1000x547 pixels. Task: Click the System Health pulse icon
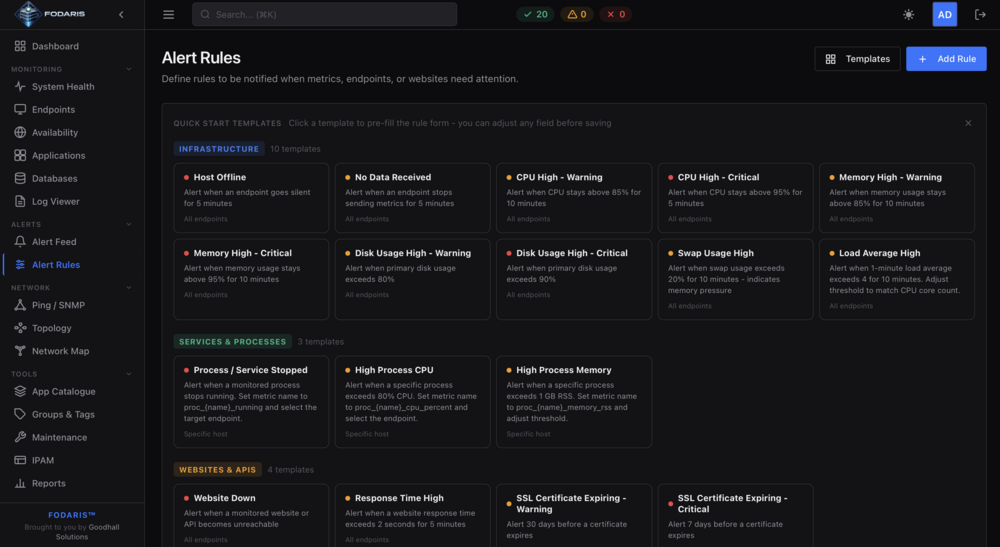(x=20, y=86)
